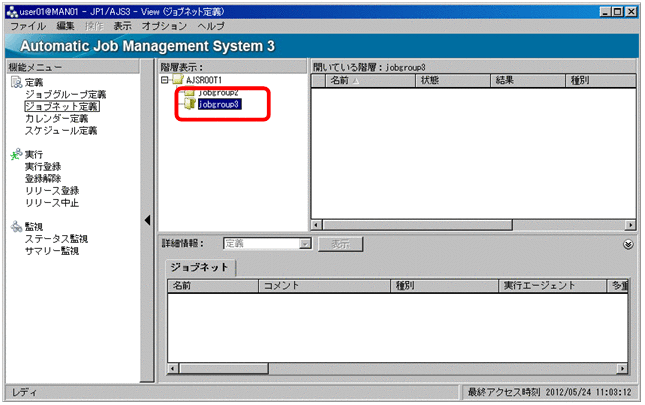Select AJSROOT1 in the tree
645x405 pixels.
point(204,80)
